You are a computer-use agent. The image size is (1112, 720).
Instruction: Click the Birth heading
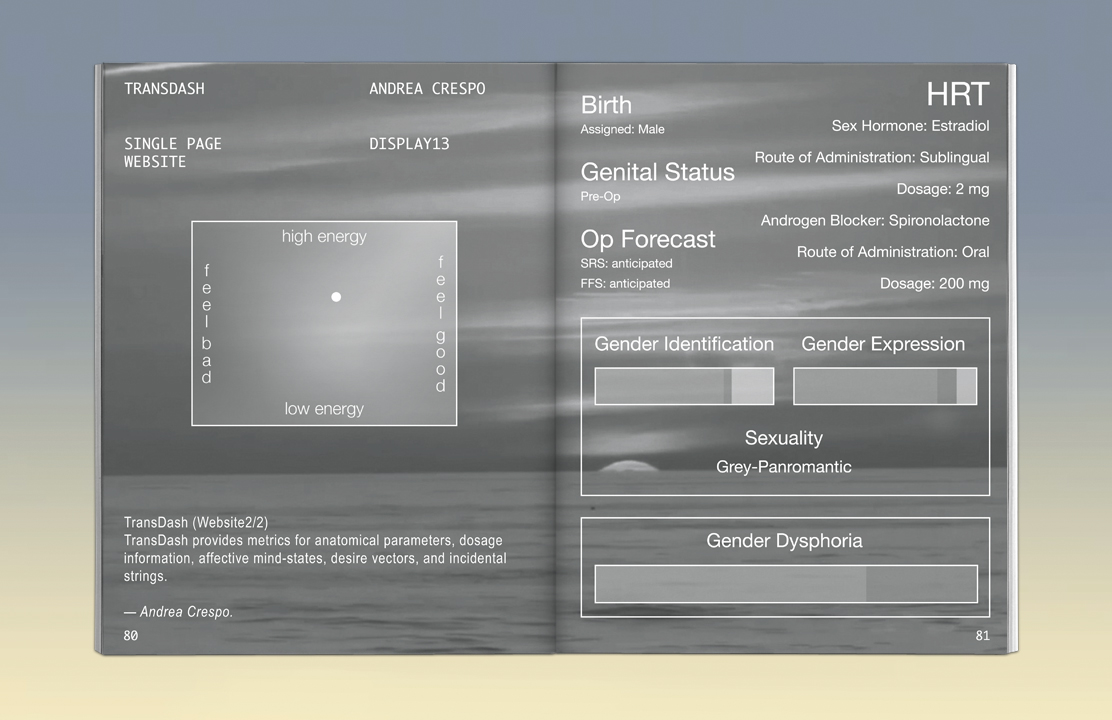coord(606,105)
